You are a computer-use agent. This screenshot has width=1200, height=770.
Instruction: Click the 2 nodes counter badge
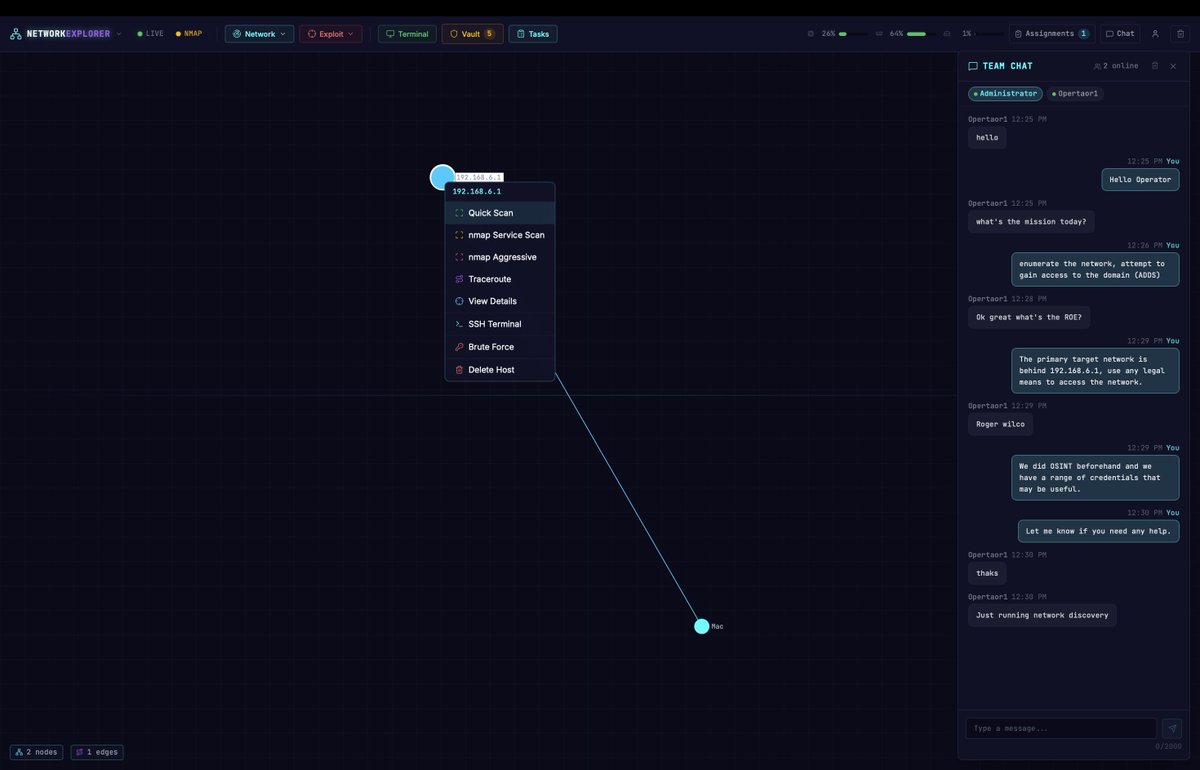click(x=37, y=752)
